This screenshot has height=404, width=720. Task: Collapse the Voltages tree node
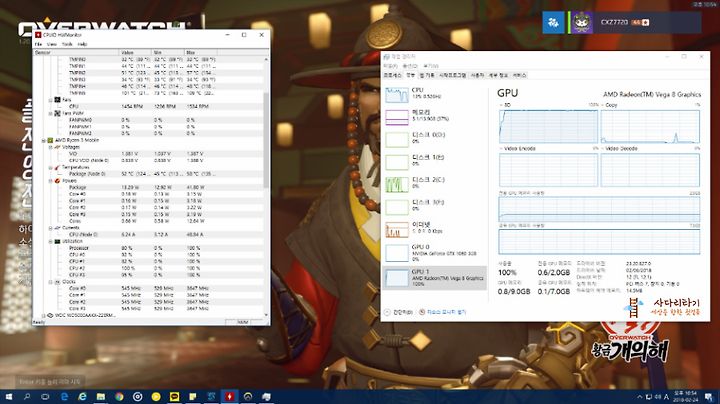(51, 147)
